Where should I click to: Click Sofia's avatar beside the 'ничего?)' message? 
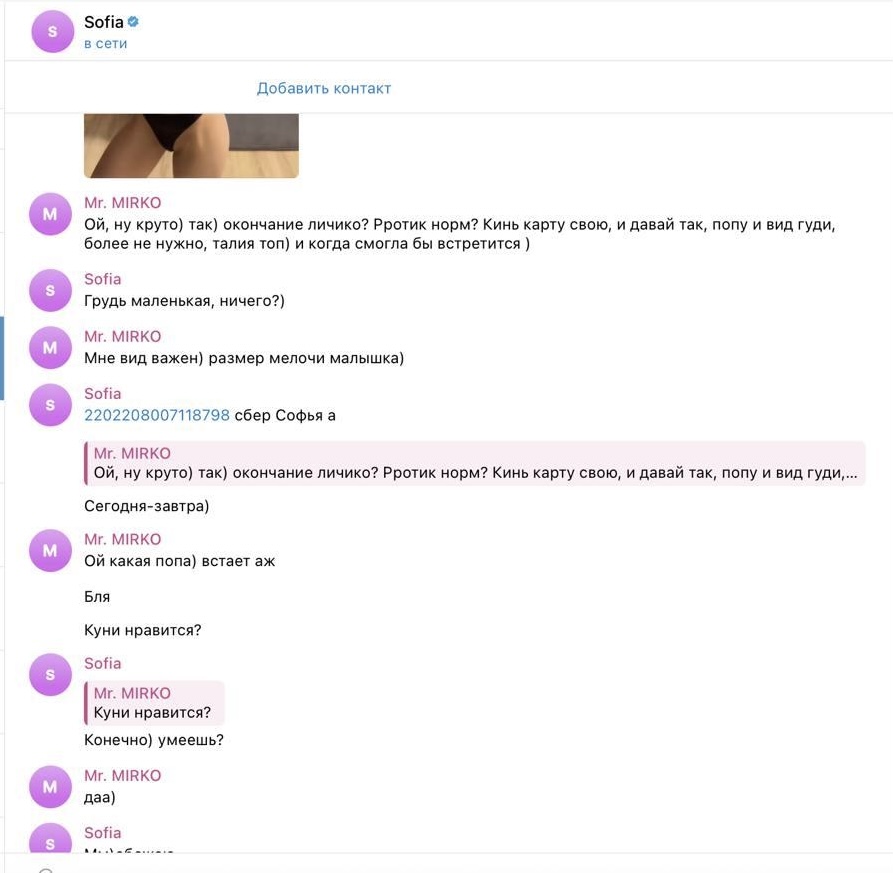50,290
